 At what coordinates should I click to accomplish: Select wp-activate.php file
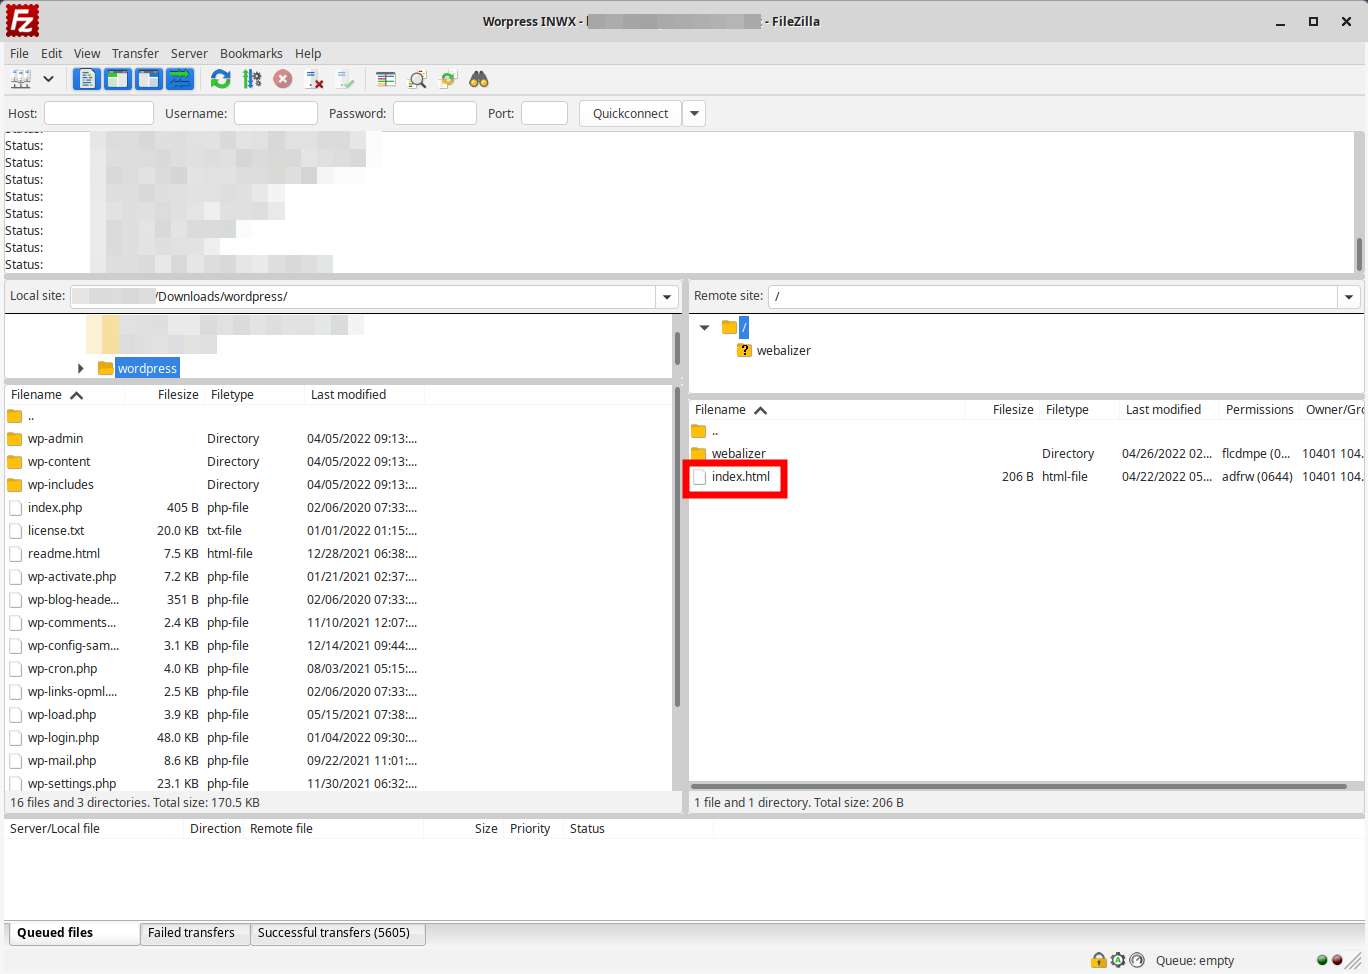[72, 577]
